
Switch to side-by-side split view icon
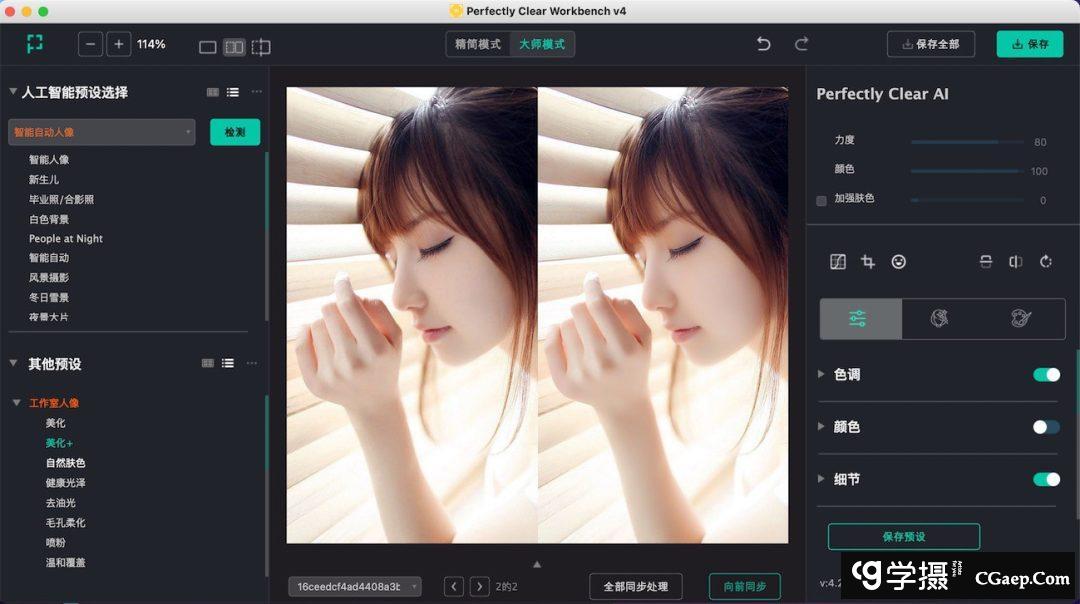point(234,47)
